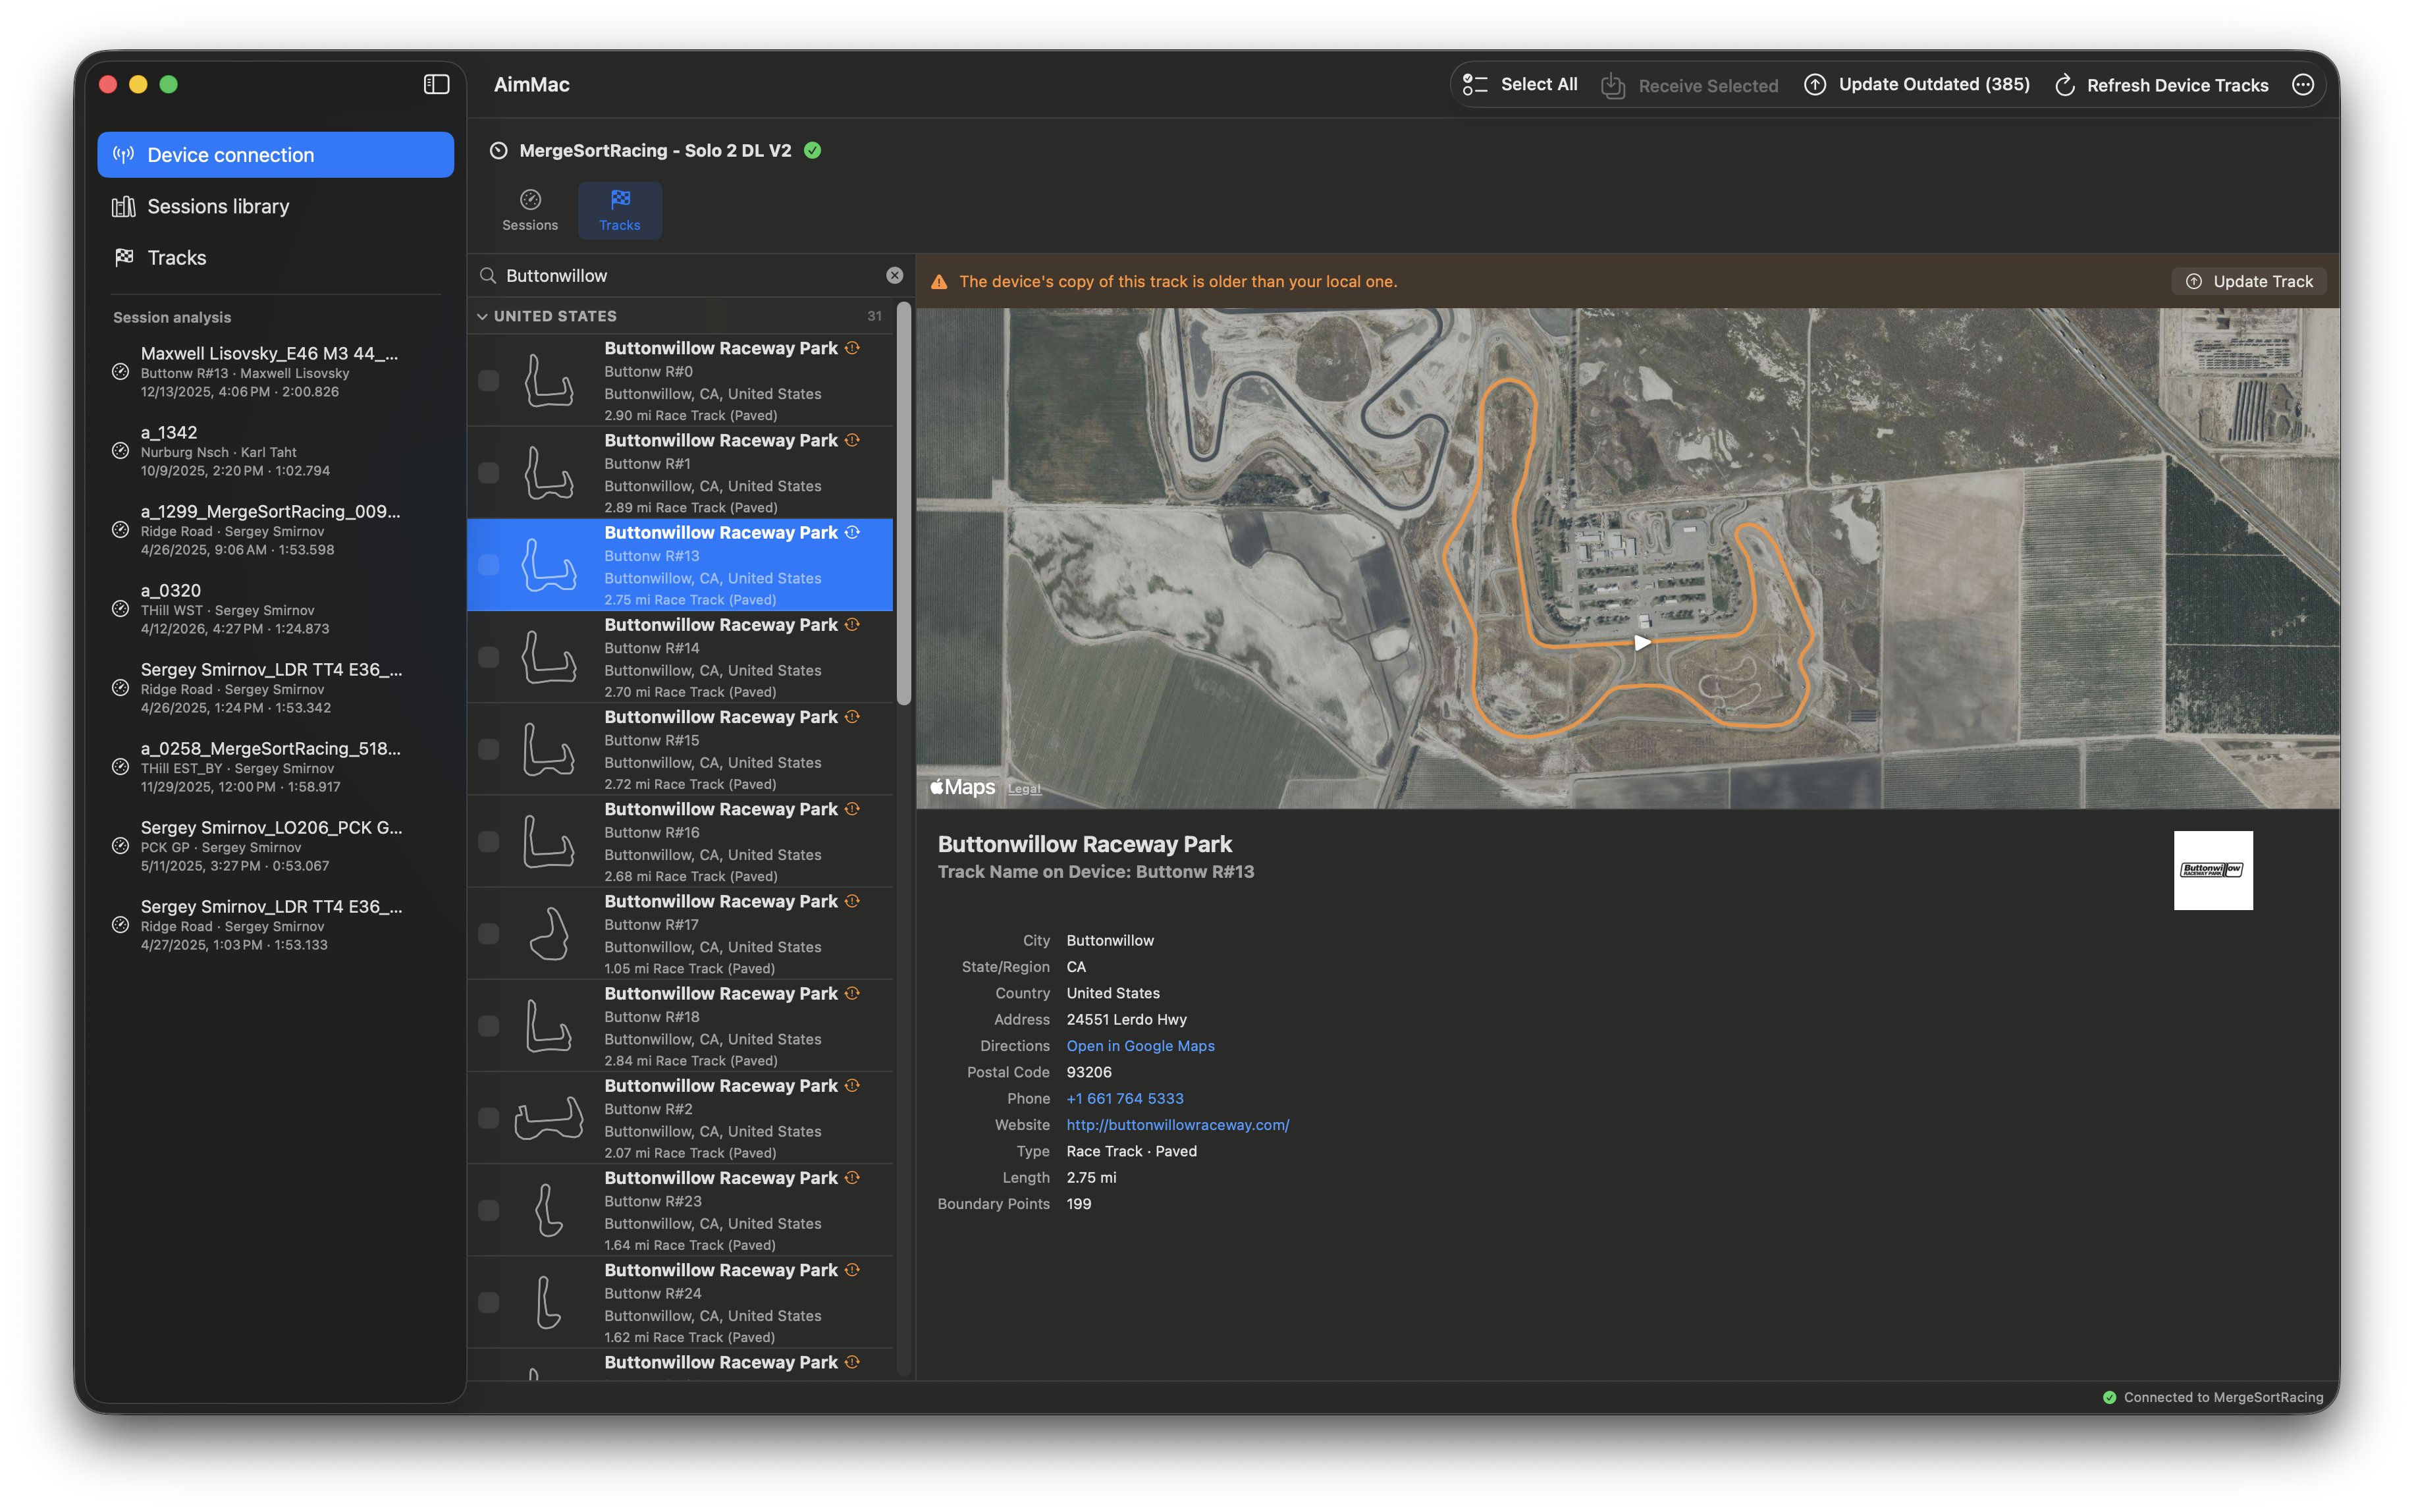Screen dimensions: 2414x1512
Task: Click outdated icon on Buttonw R#15 row
Action: coord(852,716)
